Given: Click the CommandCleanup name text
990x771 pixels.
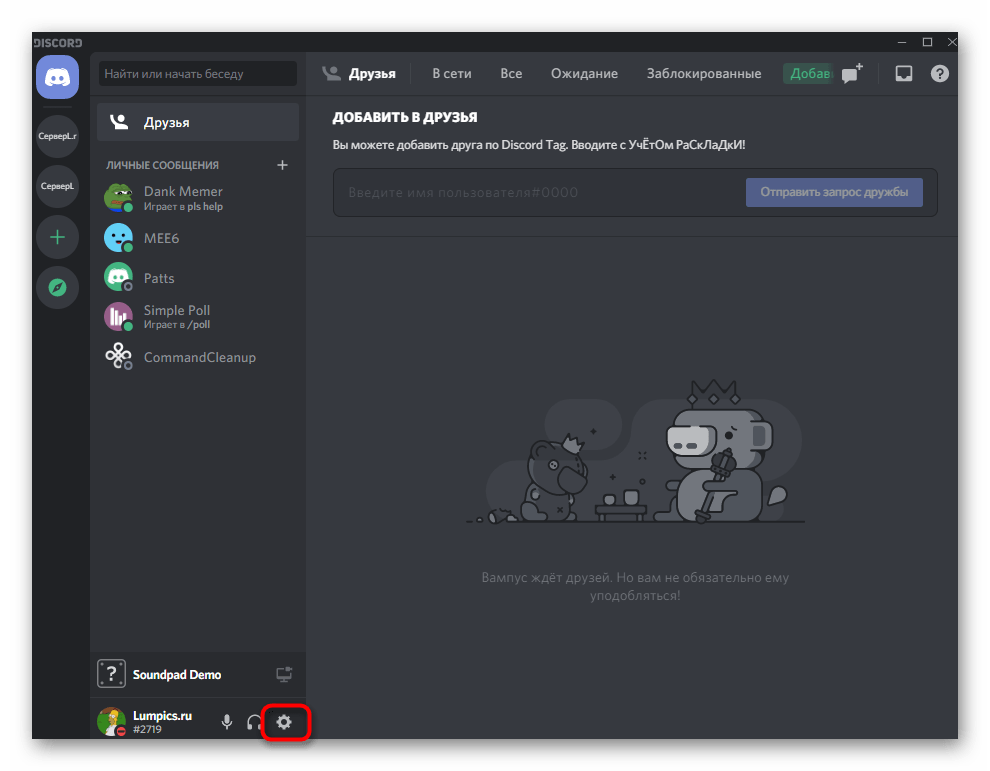Looking at the screenshot, I should coord(200,357).
